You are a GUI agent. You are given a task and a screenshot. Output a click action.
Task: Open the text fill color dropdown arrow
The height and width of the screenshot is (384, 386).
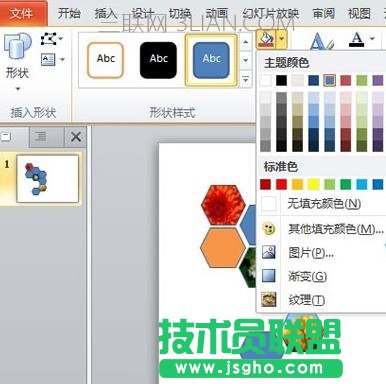click(x=372, y=39)
